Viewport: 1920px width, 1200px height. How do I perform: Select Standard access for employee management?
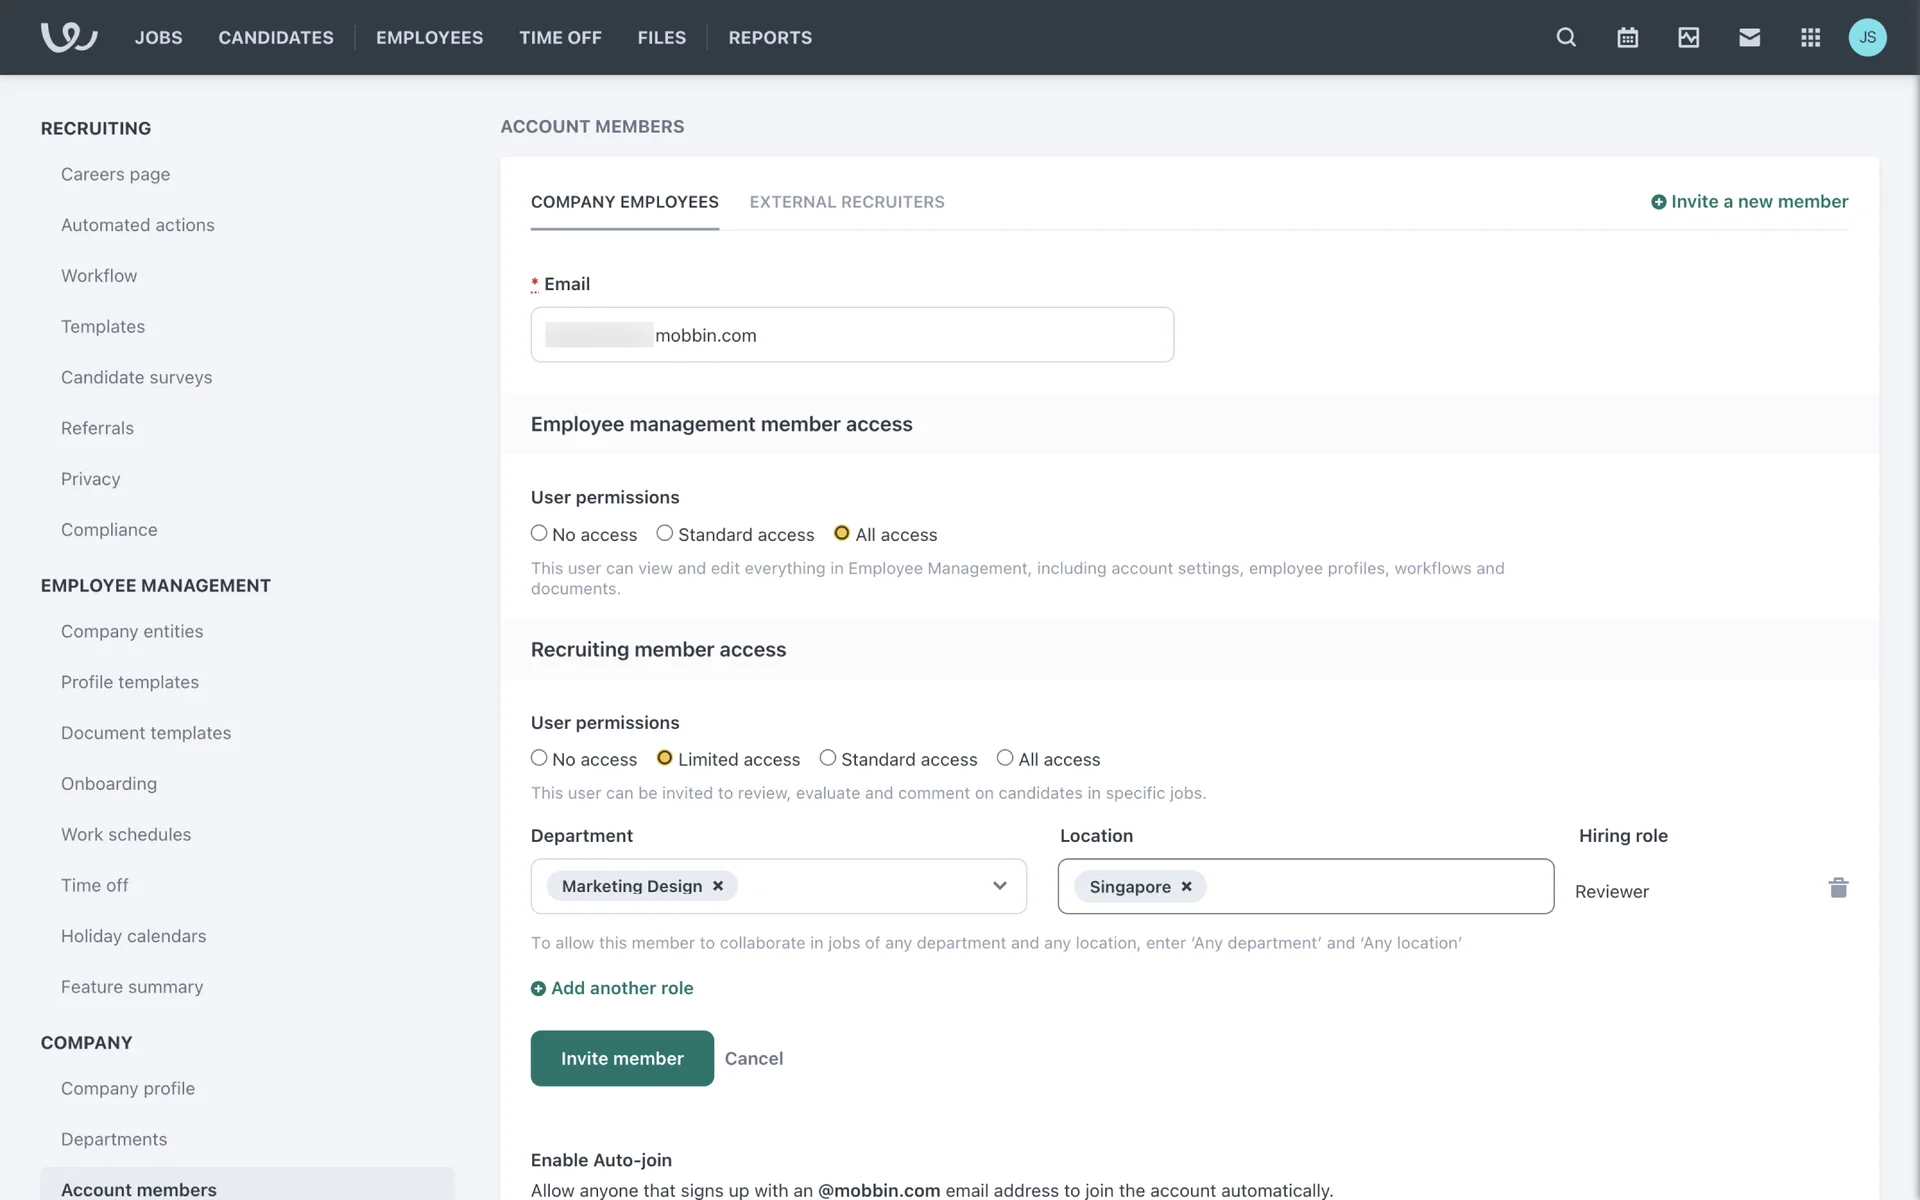665,534
